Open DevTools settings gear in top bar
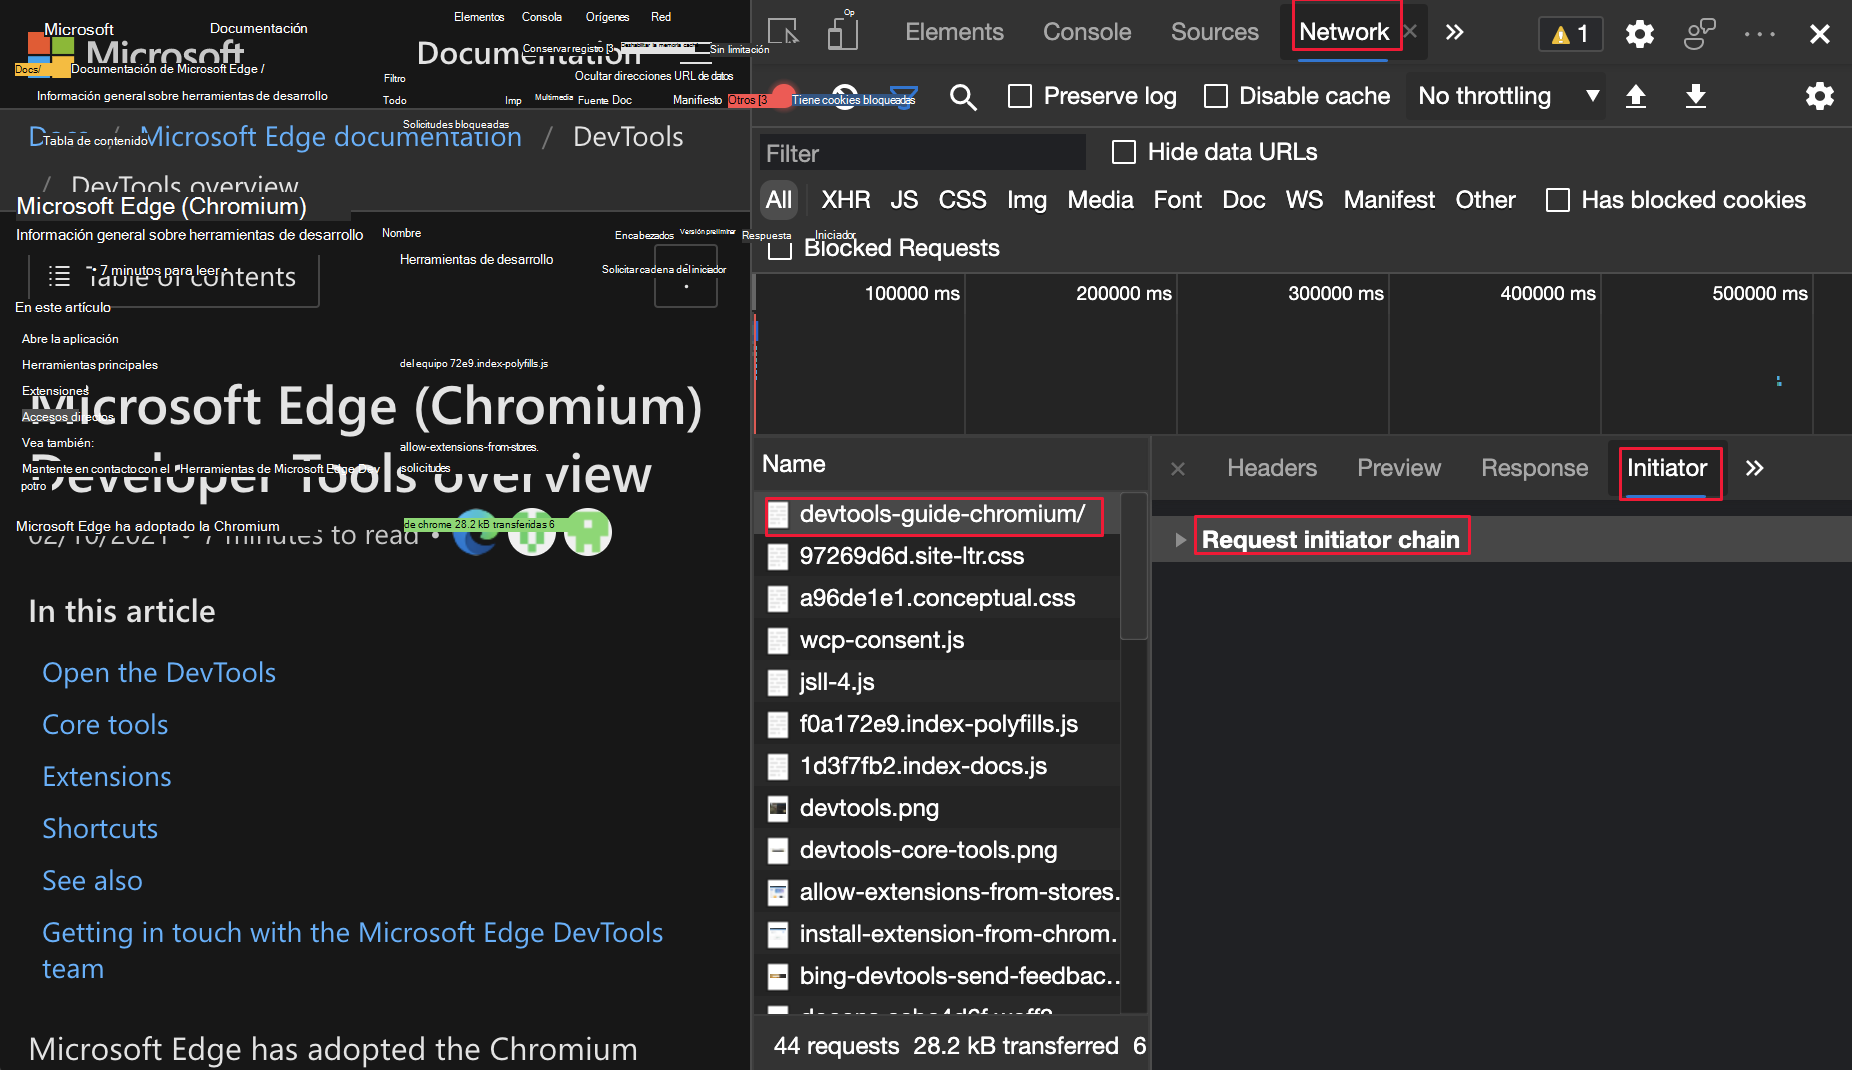Viewport: 1852px width, 1070px height. click(1639, 34)
